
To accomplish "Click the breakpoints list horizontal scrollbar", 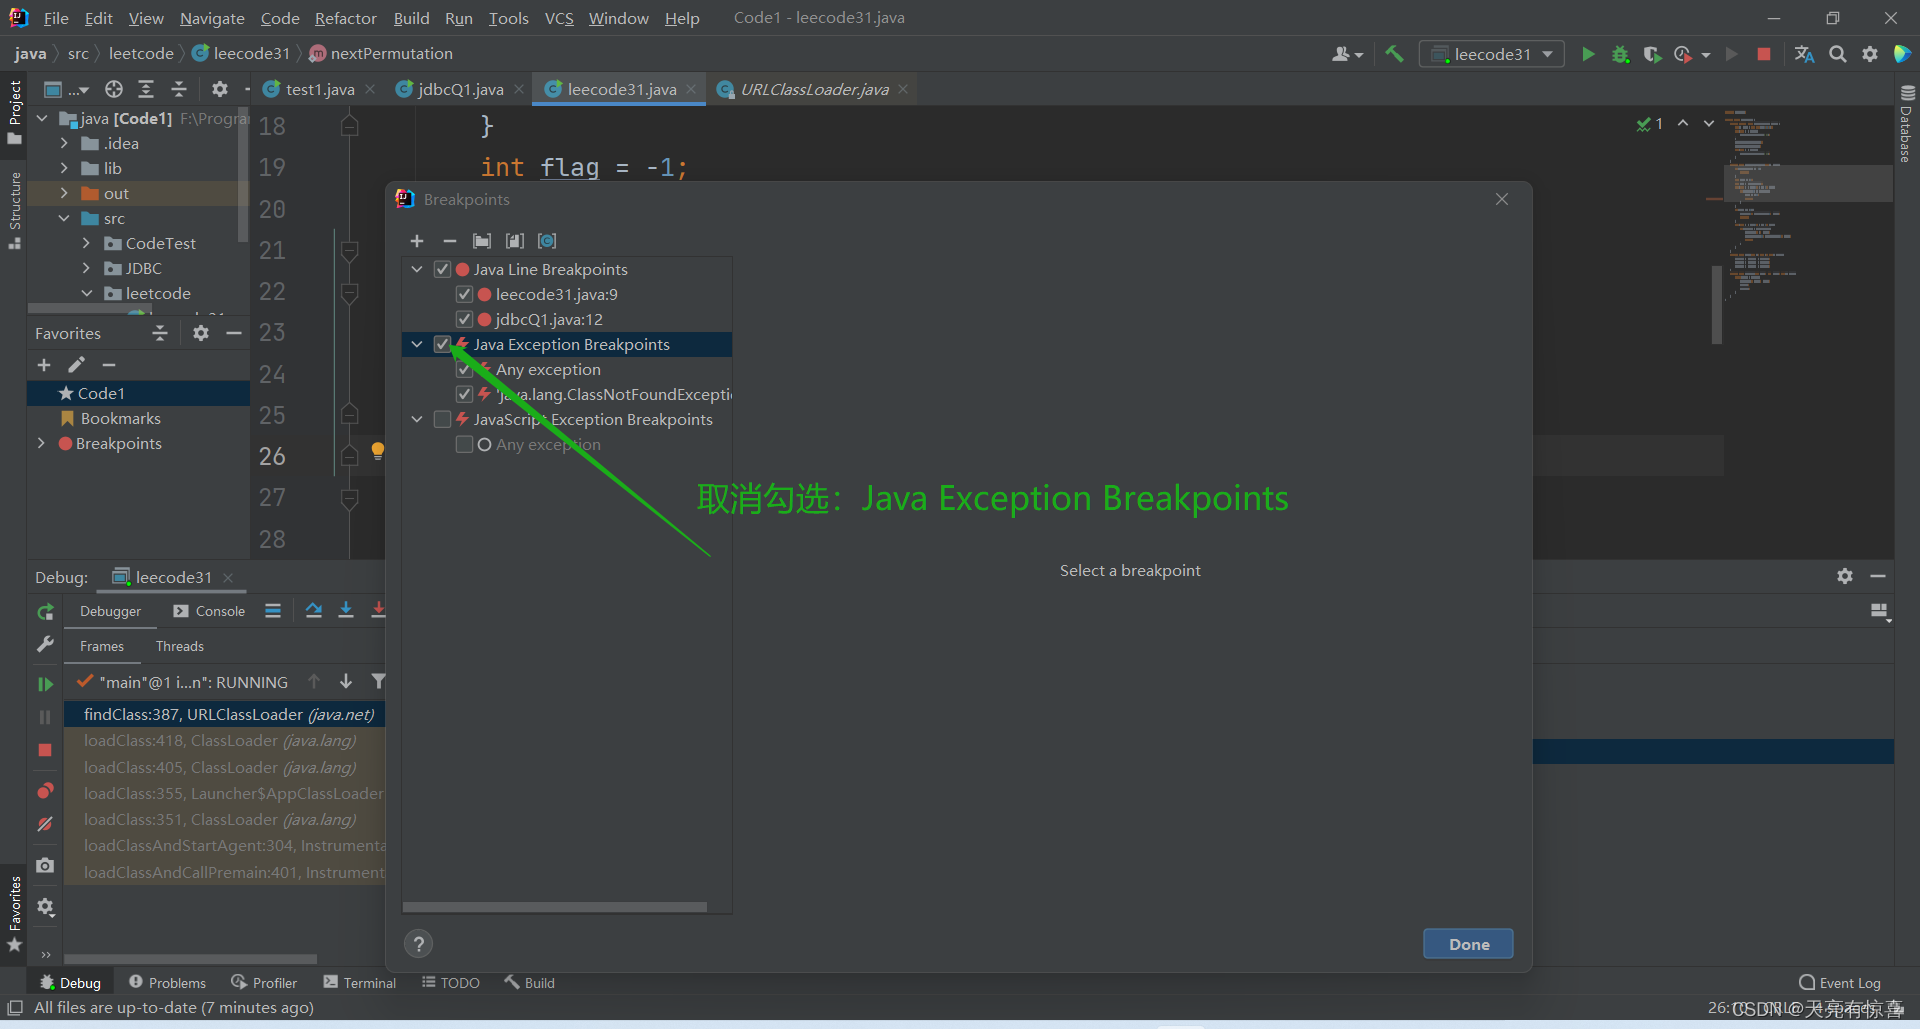I will point(555,907).
